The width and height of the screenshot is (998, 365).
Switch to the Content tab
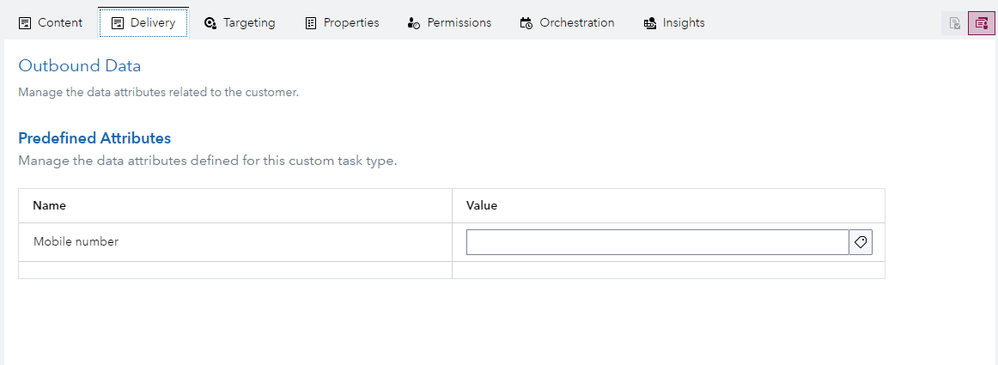point(51,23)
